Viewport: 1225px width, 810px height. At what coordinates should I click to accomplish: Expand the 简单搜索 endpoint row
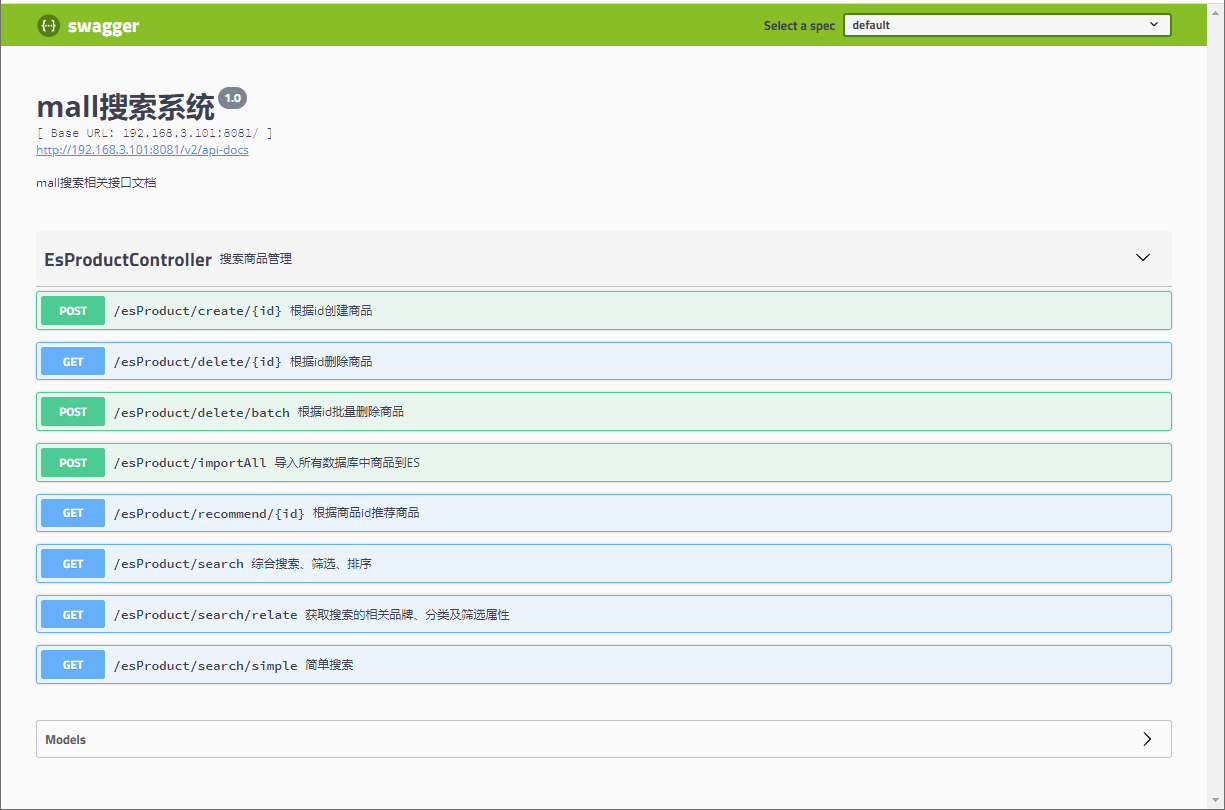[x=600, y=664]
